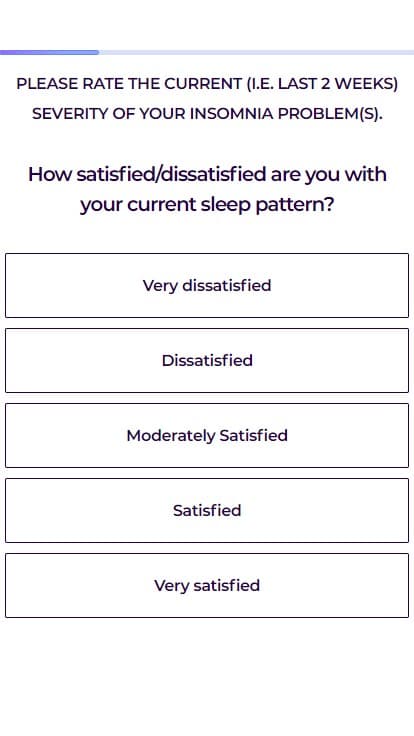Pick Moderately Satisfied as your answer
The width and height of the screenshot is (414, 736).
click(x=207, y=436)
